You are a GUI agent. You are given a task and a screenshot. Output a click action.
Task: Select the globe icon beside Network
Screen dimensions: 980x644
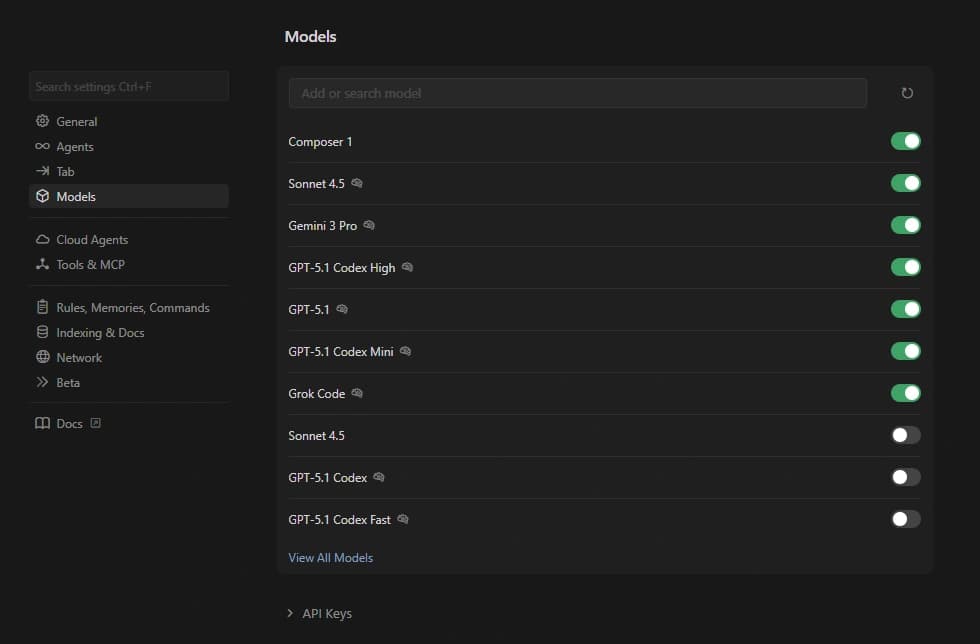[41, 357]
